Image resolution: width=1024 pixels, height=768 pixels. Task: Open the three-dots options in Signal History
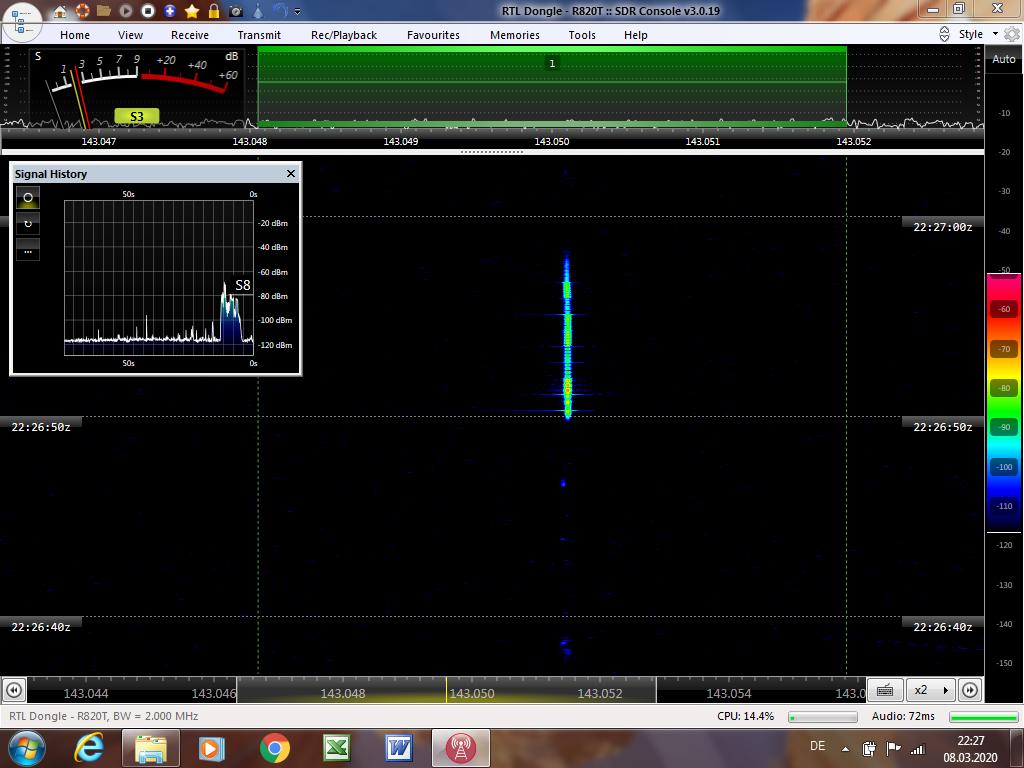(28, 249)
